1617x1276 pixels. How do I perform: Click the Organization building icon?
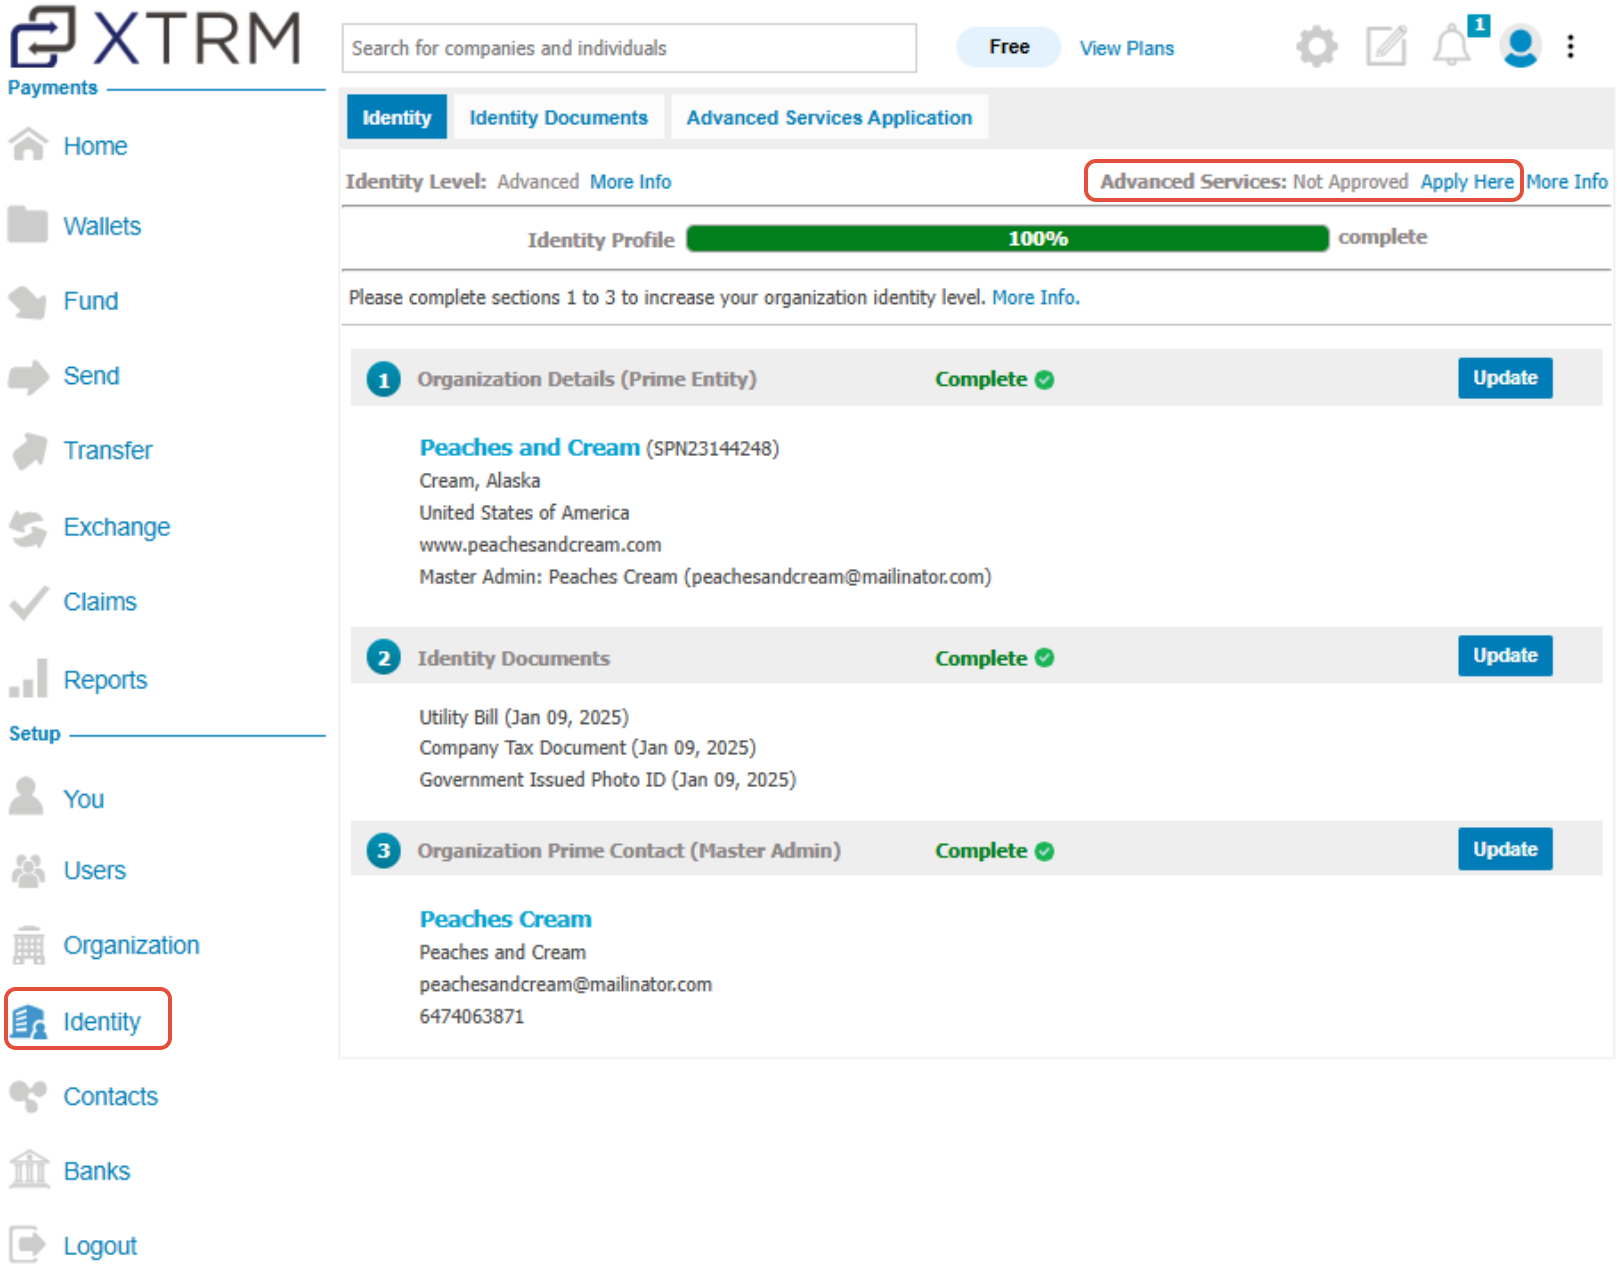click(28, 945)
